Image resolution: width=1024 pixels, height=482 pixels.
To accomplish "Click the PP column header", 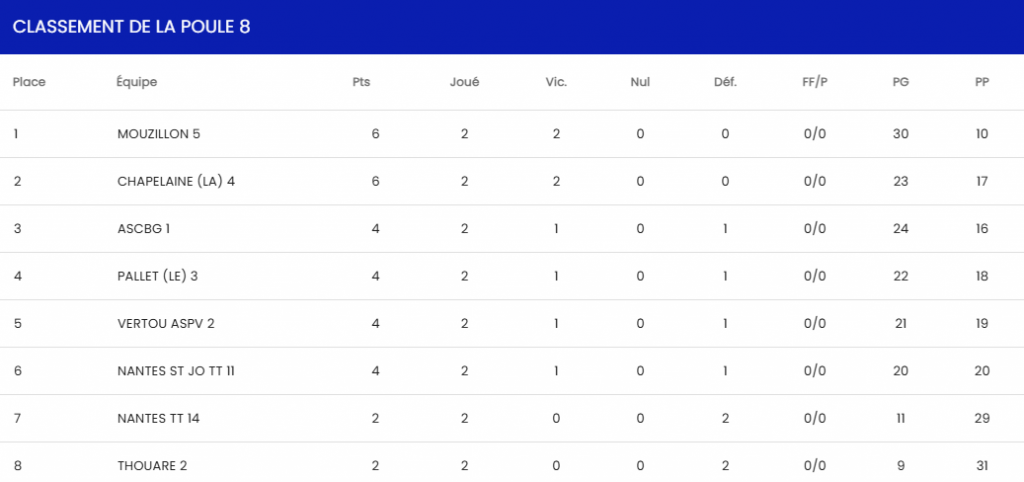I will click(x=982, y=82).
